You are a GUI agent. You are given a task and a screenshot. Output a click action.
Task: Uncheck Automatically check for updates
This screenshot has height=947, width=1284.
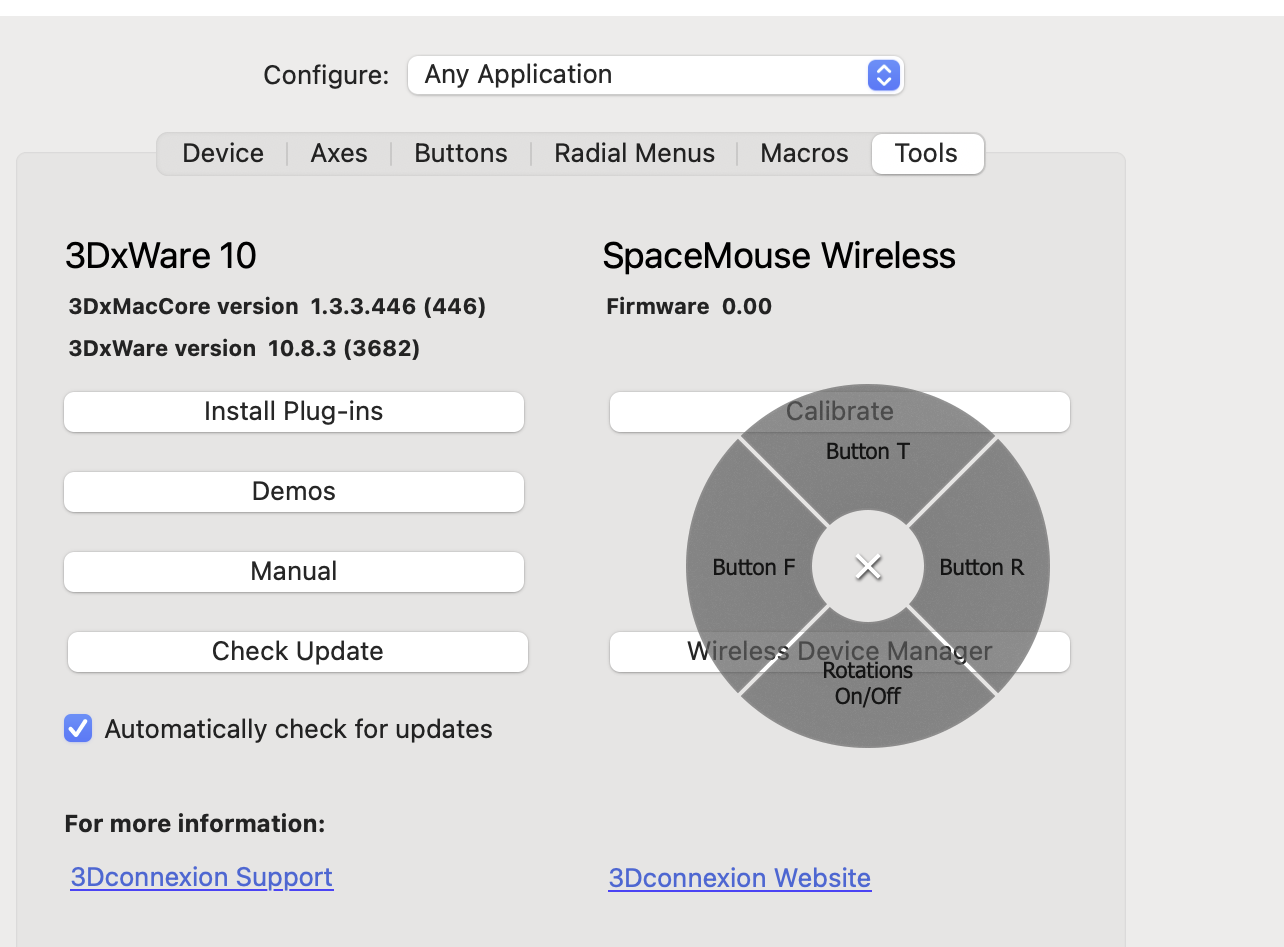(x=78, y=729)
